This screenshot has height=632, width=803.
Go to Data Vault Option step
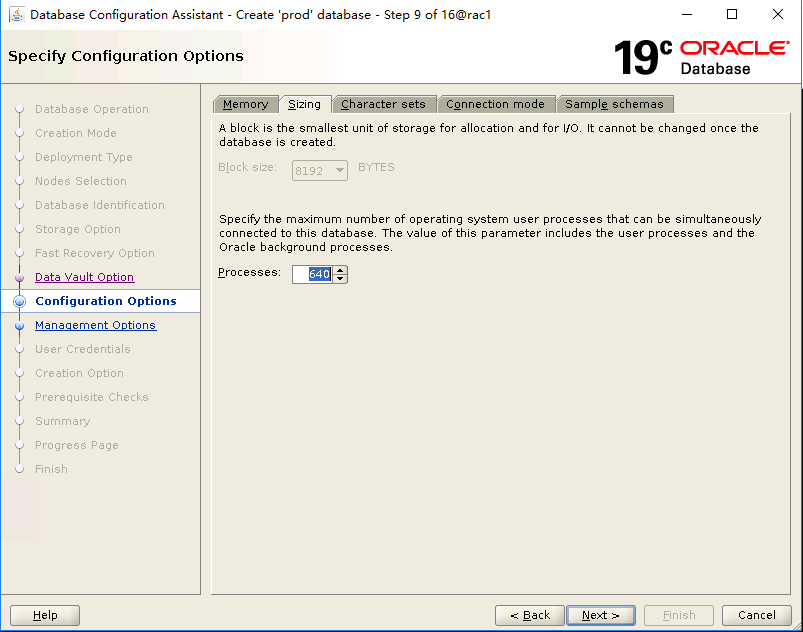click(84, 277)
